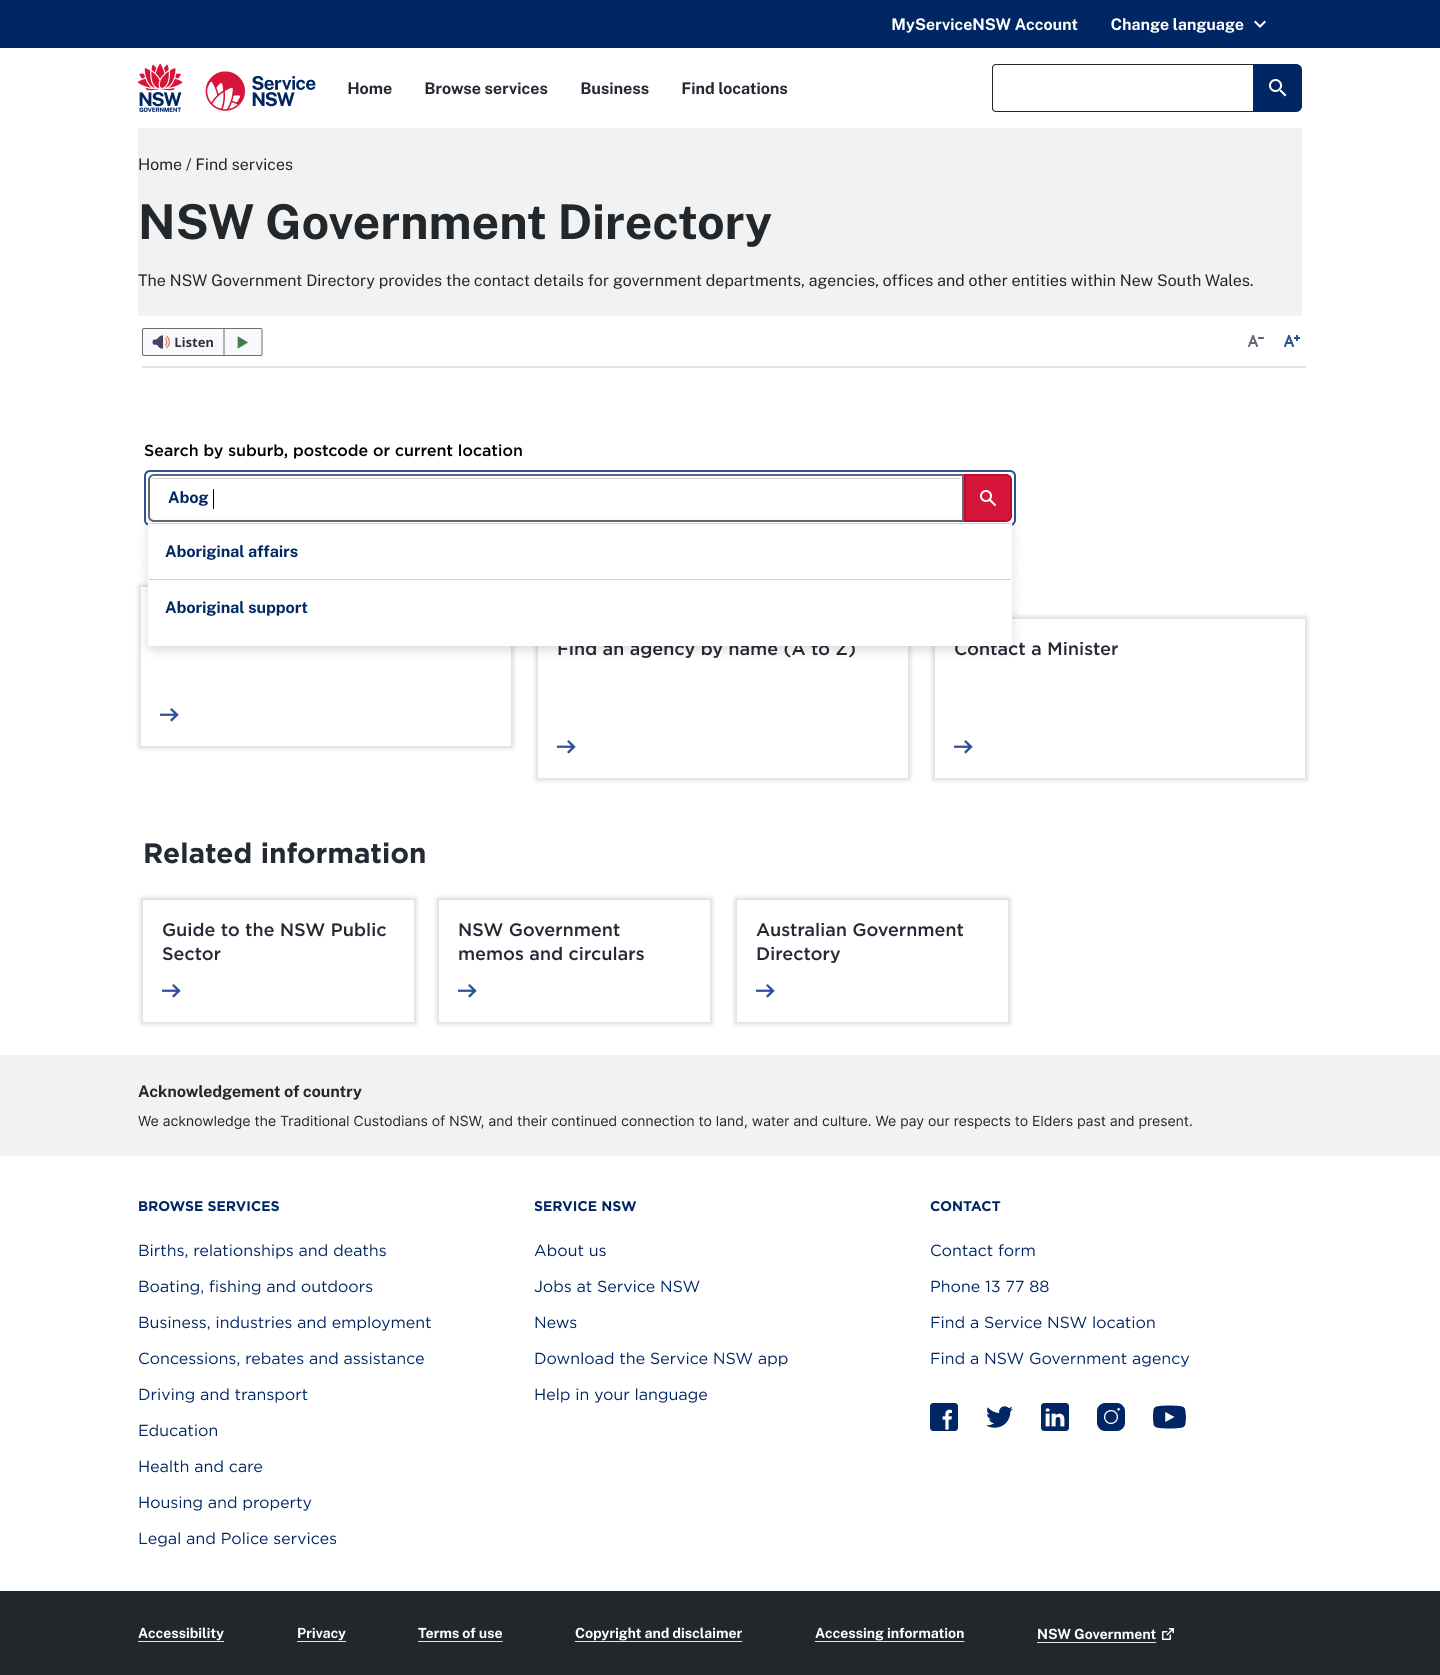Open Australian Government Directory card

(x=872, y=961)
